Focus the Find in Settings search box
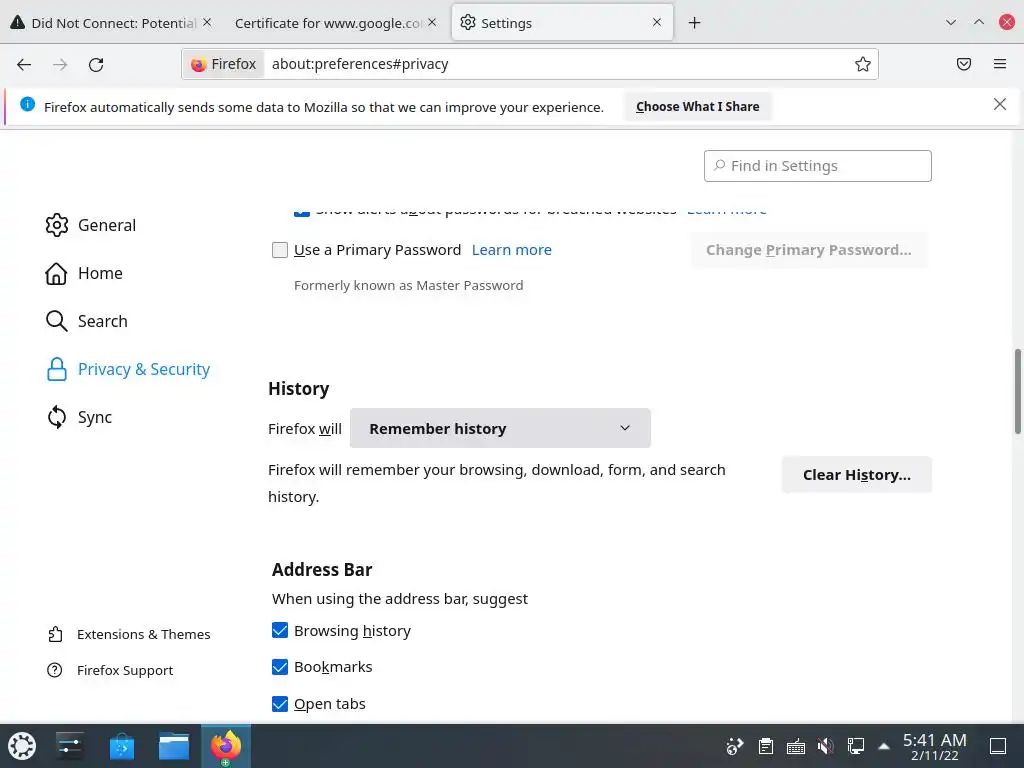 (x=818, y=166)
